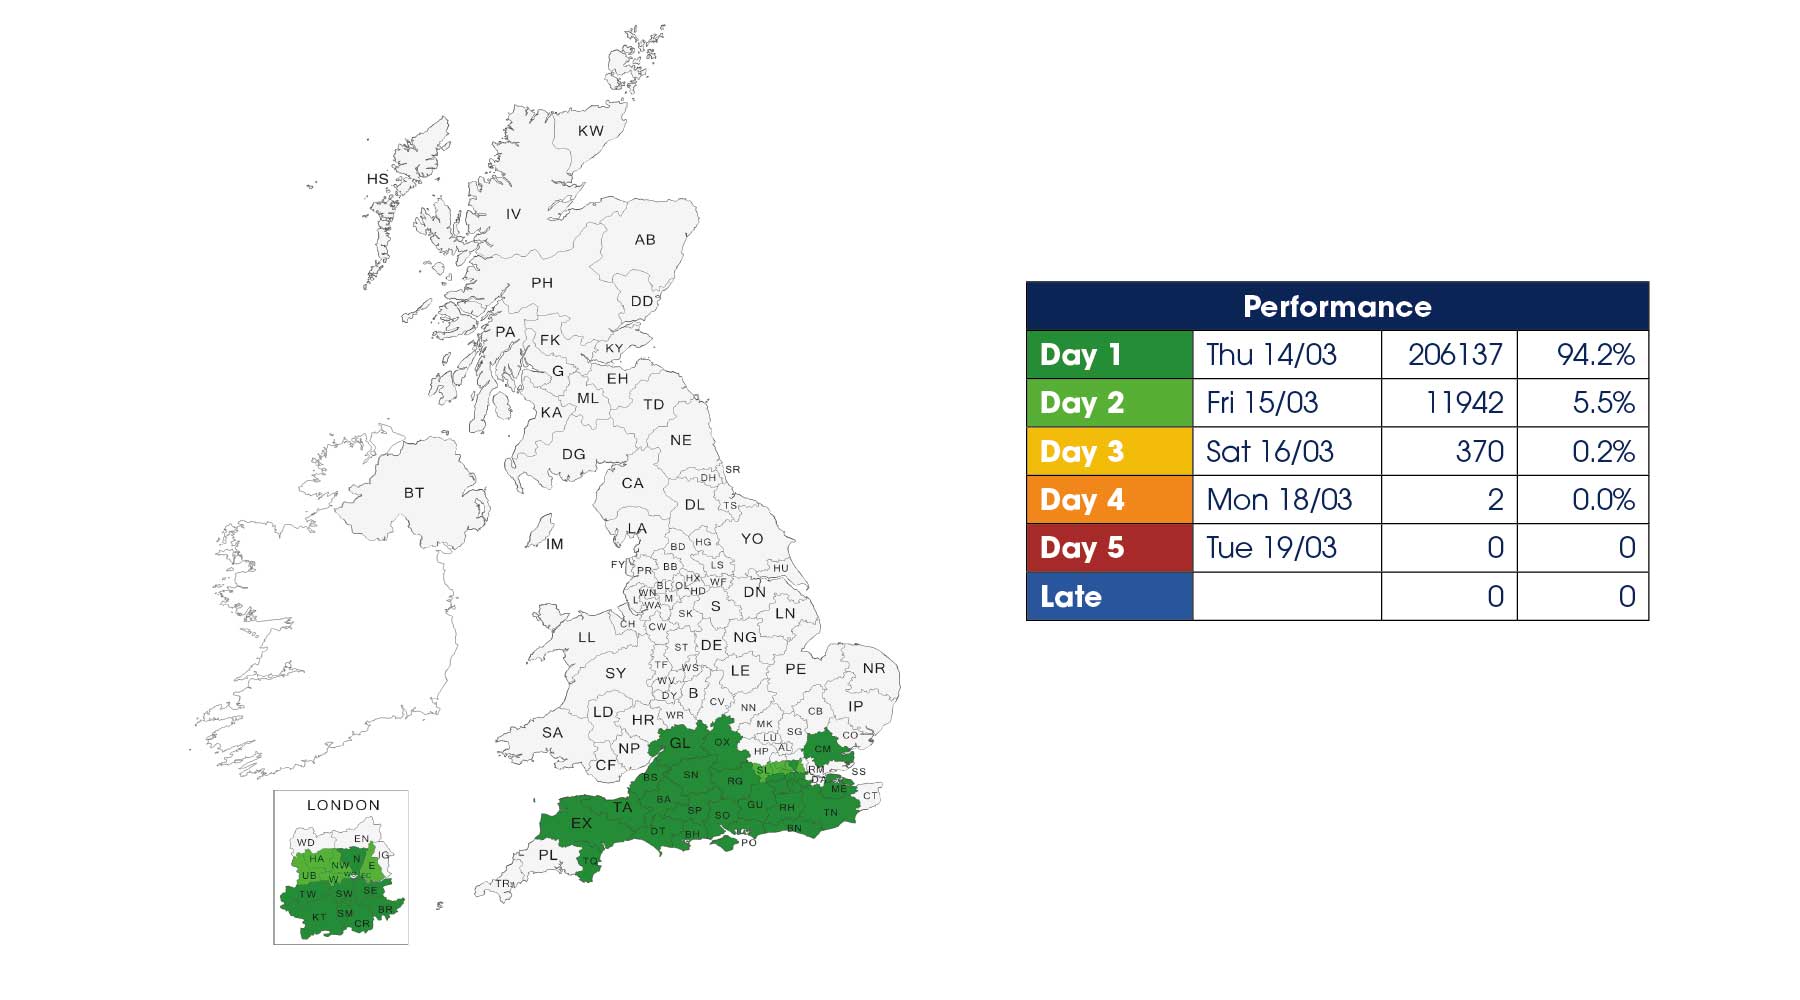Select the blue Late legend cell
The height and width of the screenshot is (1000, 1800).
coord(1110,596)
